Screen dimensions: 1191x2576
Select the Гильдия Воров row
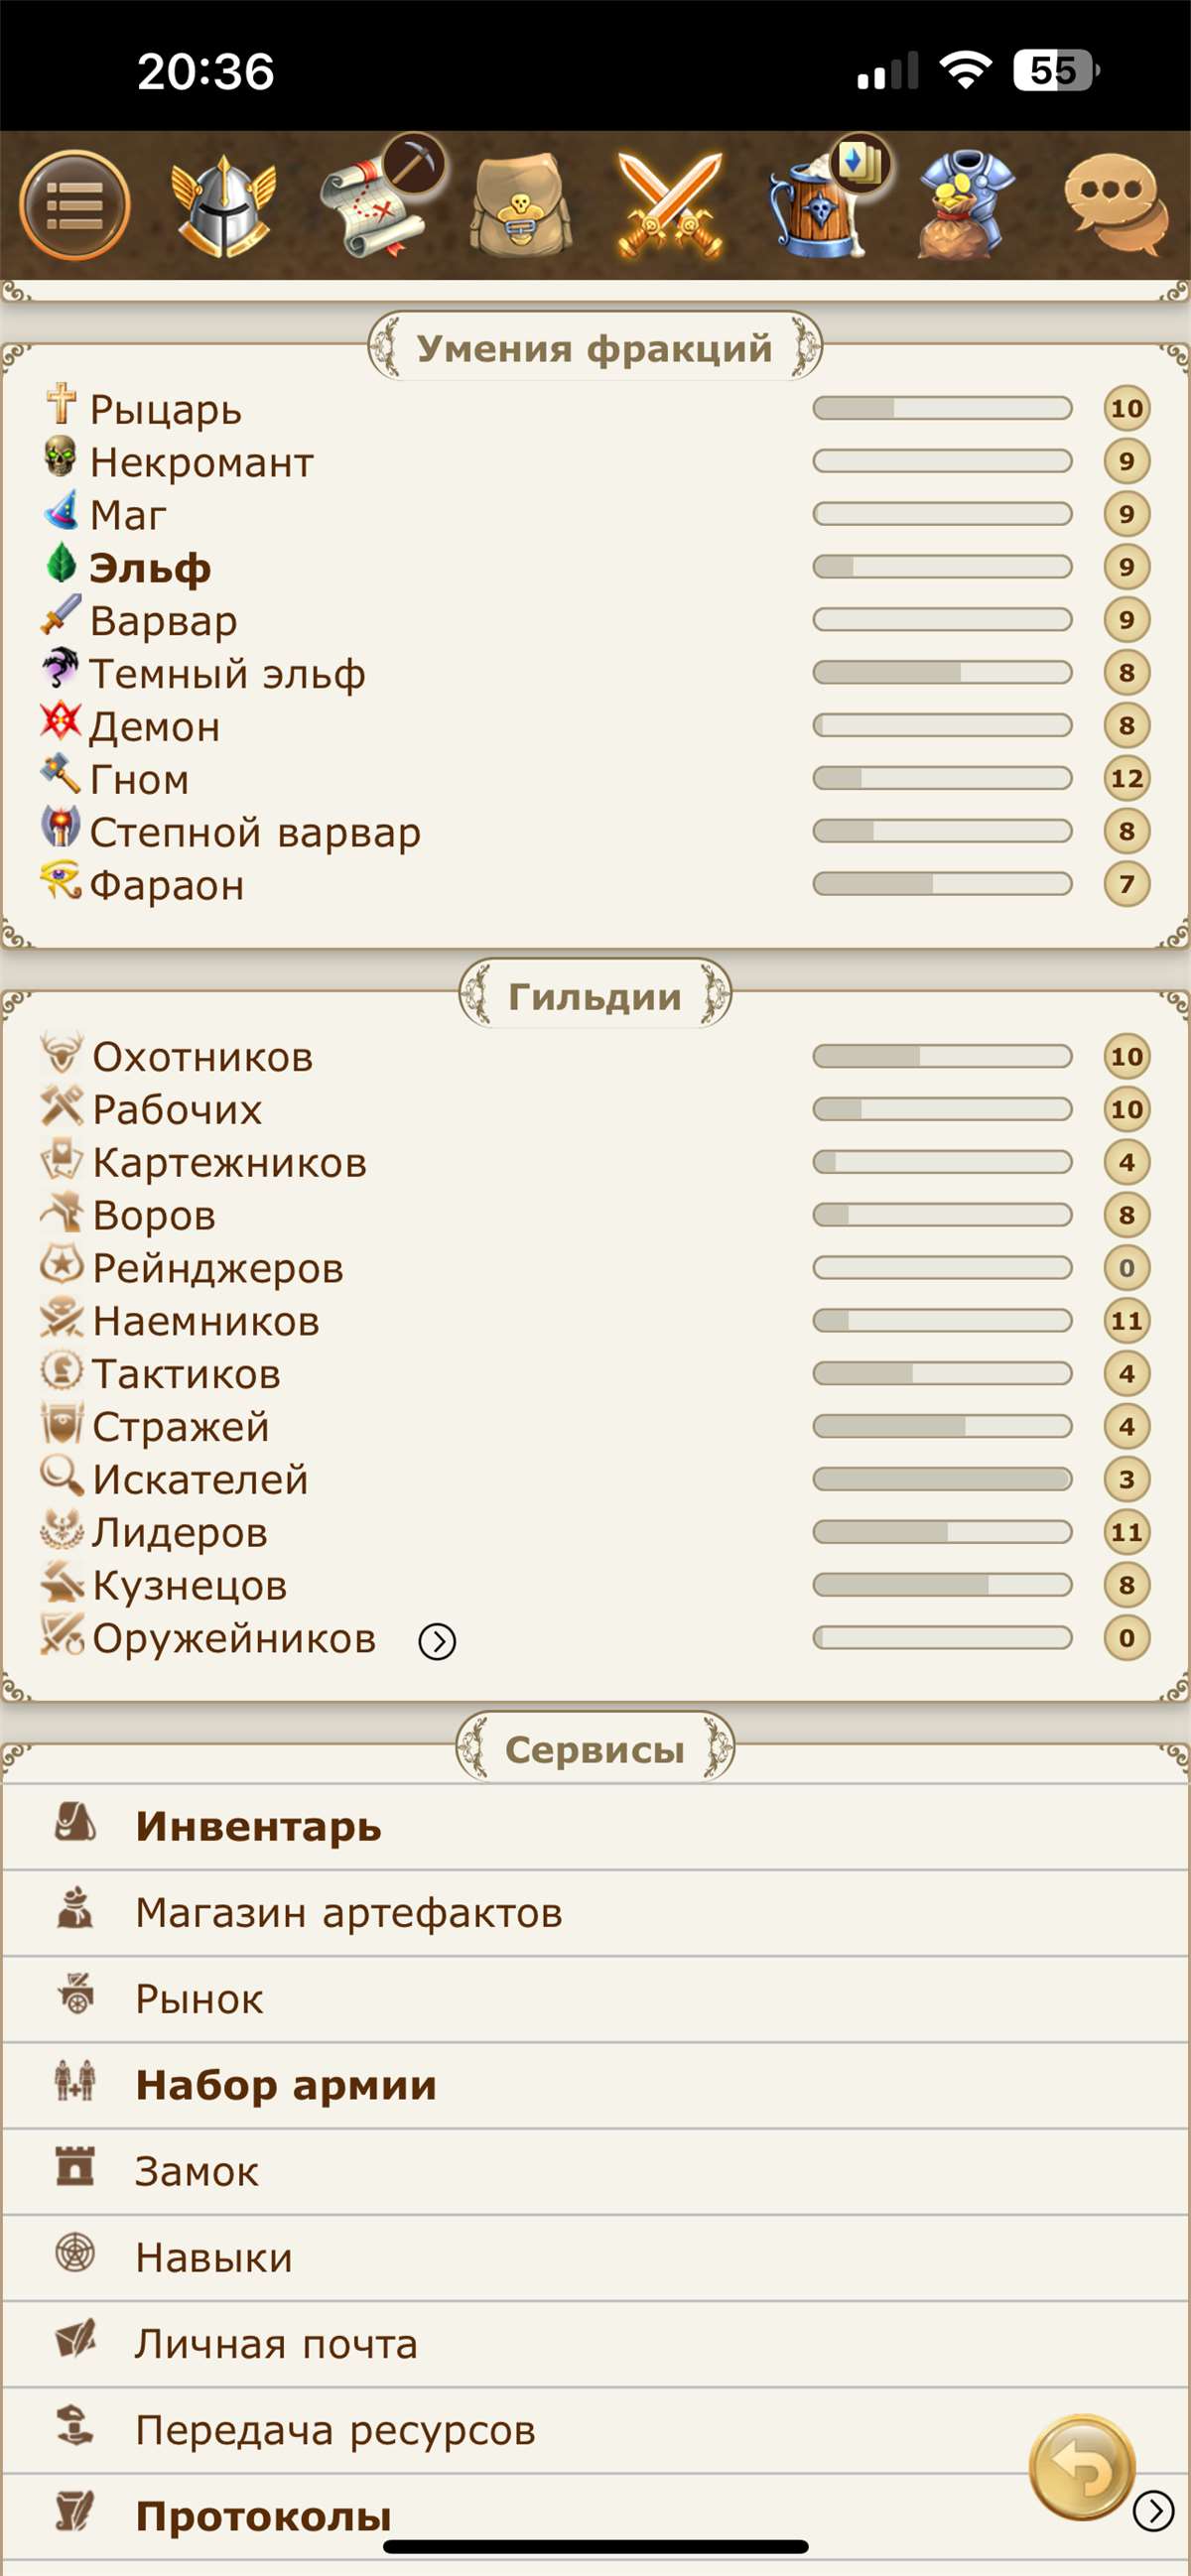[150, 1214]
